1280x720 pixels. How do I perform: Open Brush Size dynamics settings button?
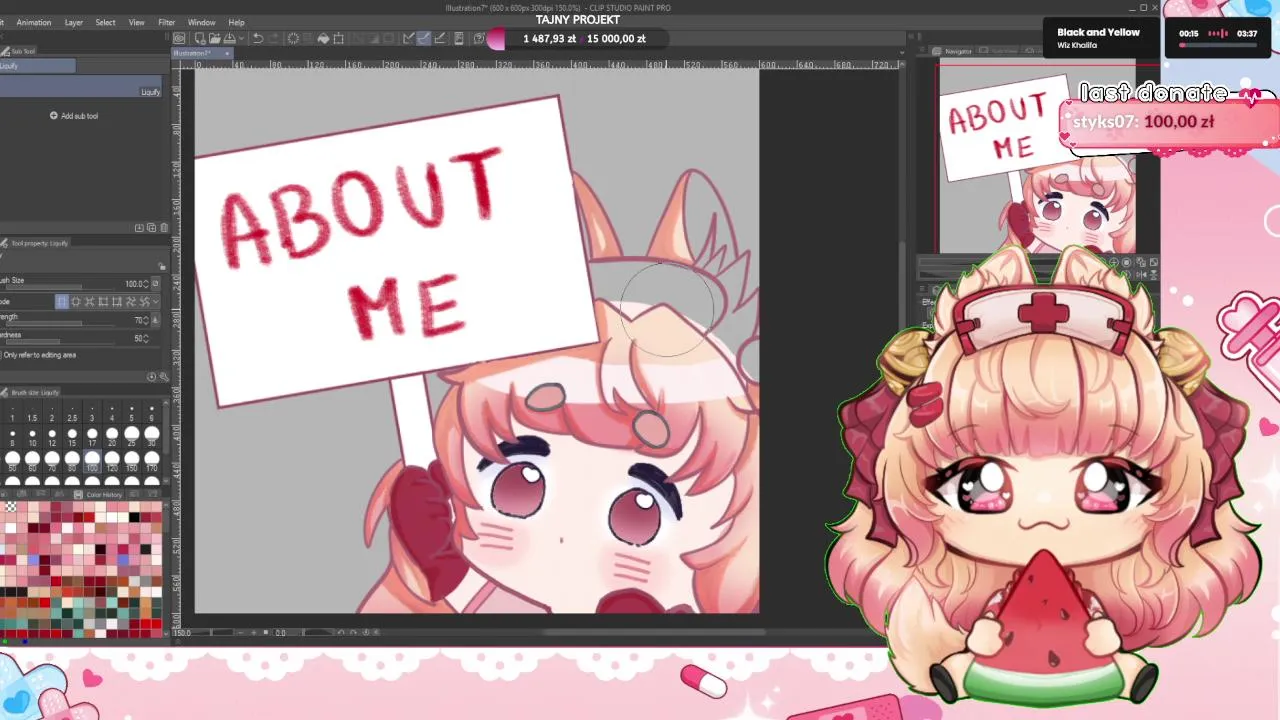(x=155, y=283)
